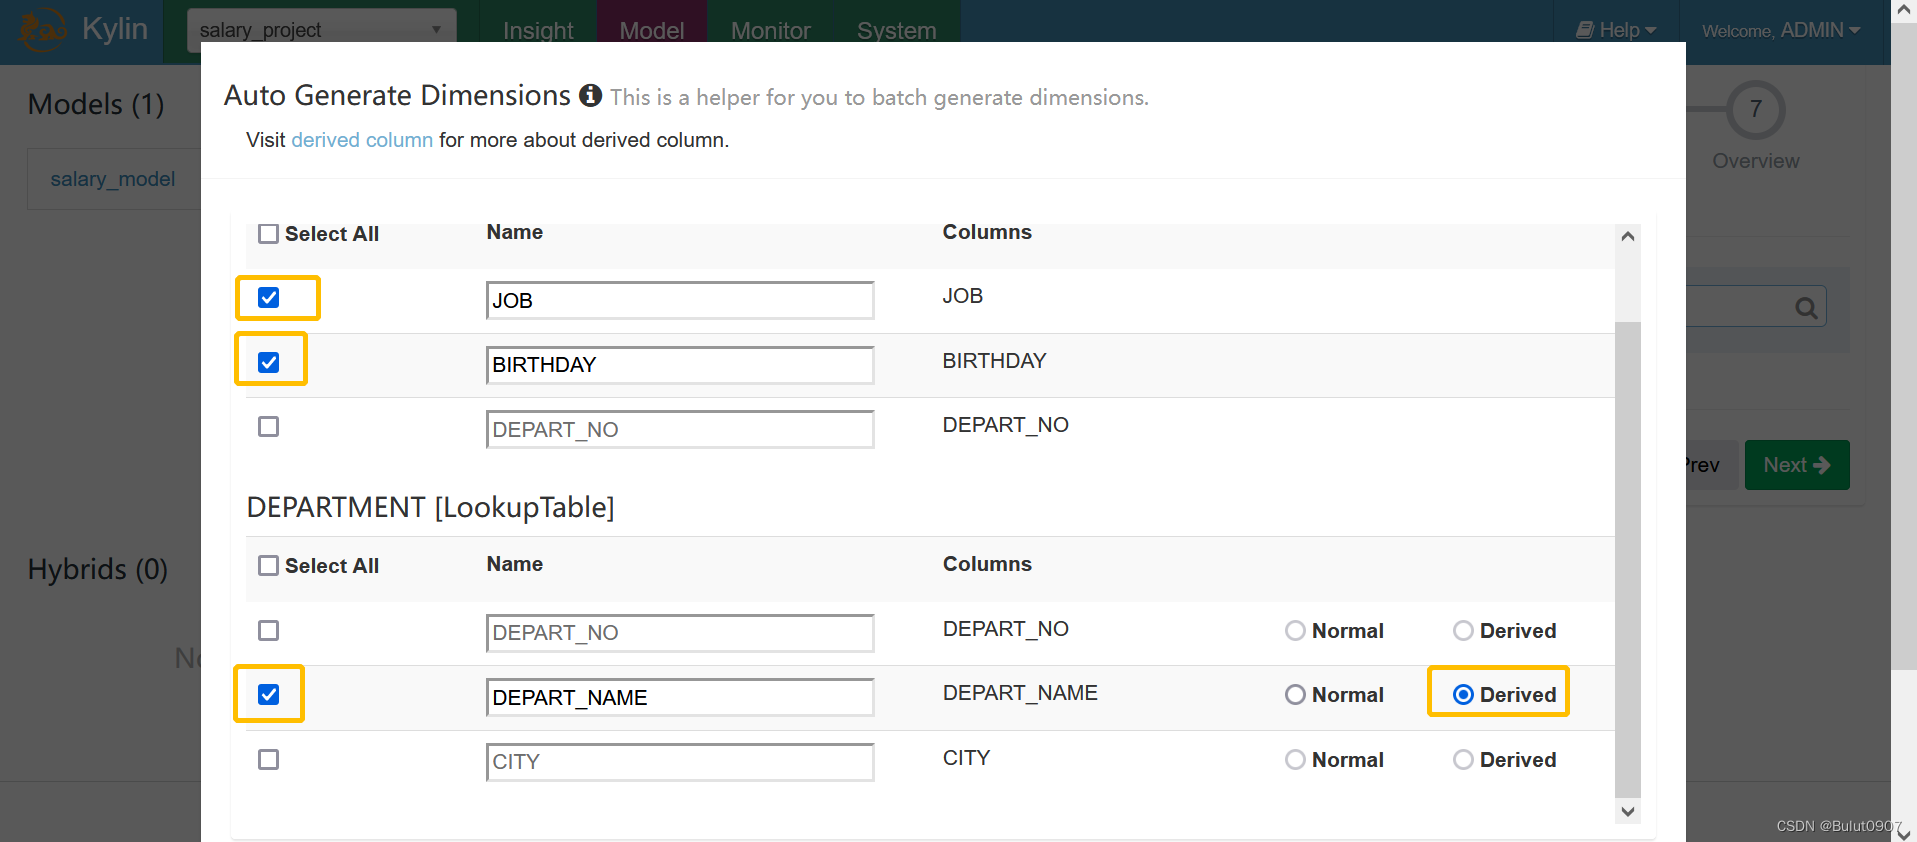Click the DEPART_NAME column name text
Screen dimensions: 1917x842
click(x=1020, y=693)
